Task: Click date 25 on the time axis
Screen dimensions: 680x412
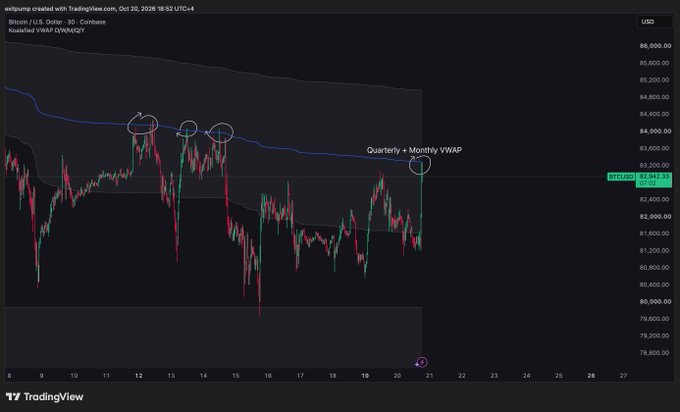Action: pyautogui.click(x=559, y=376)
